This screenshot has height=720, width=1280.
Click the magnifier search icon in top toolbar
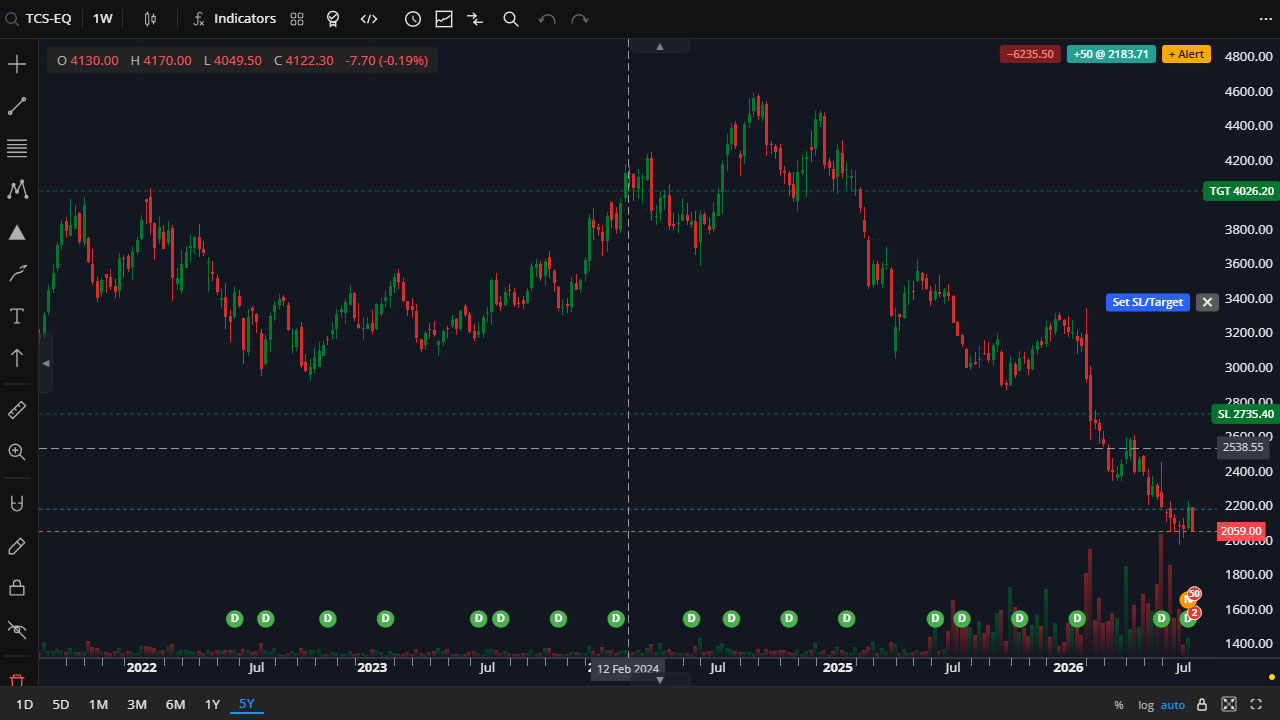coord(510,19)
